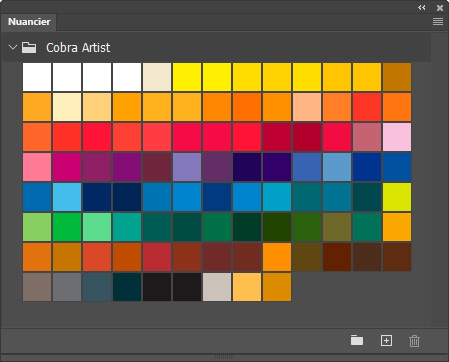The image size is (449, 362).
Task: Open the Nuancier panel options menu
Action: click(x=438, y=22)
